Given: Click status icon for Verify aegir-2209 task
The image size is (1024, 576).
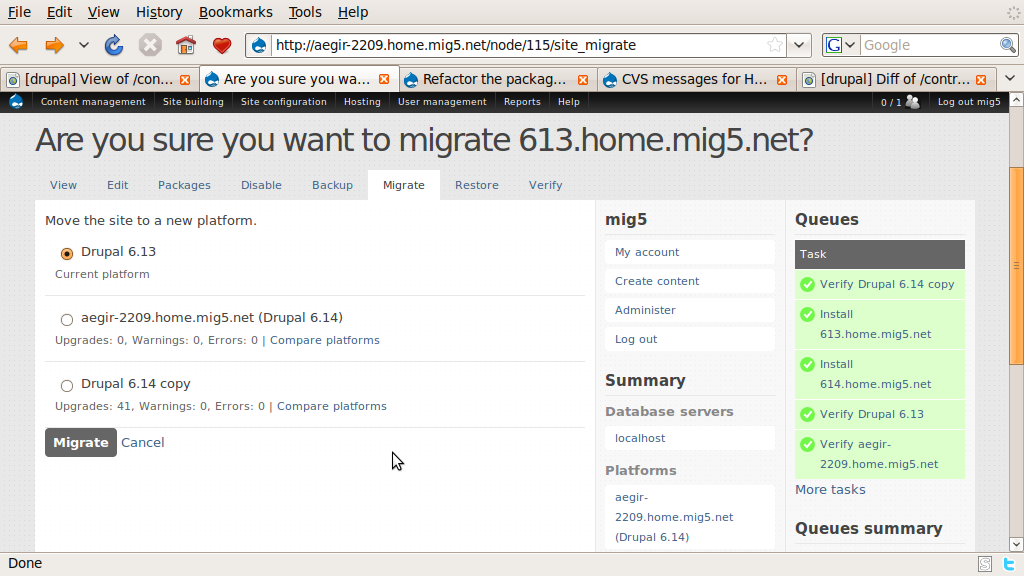Looking at the screenshot, I should (807, 444).
